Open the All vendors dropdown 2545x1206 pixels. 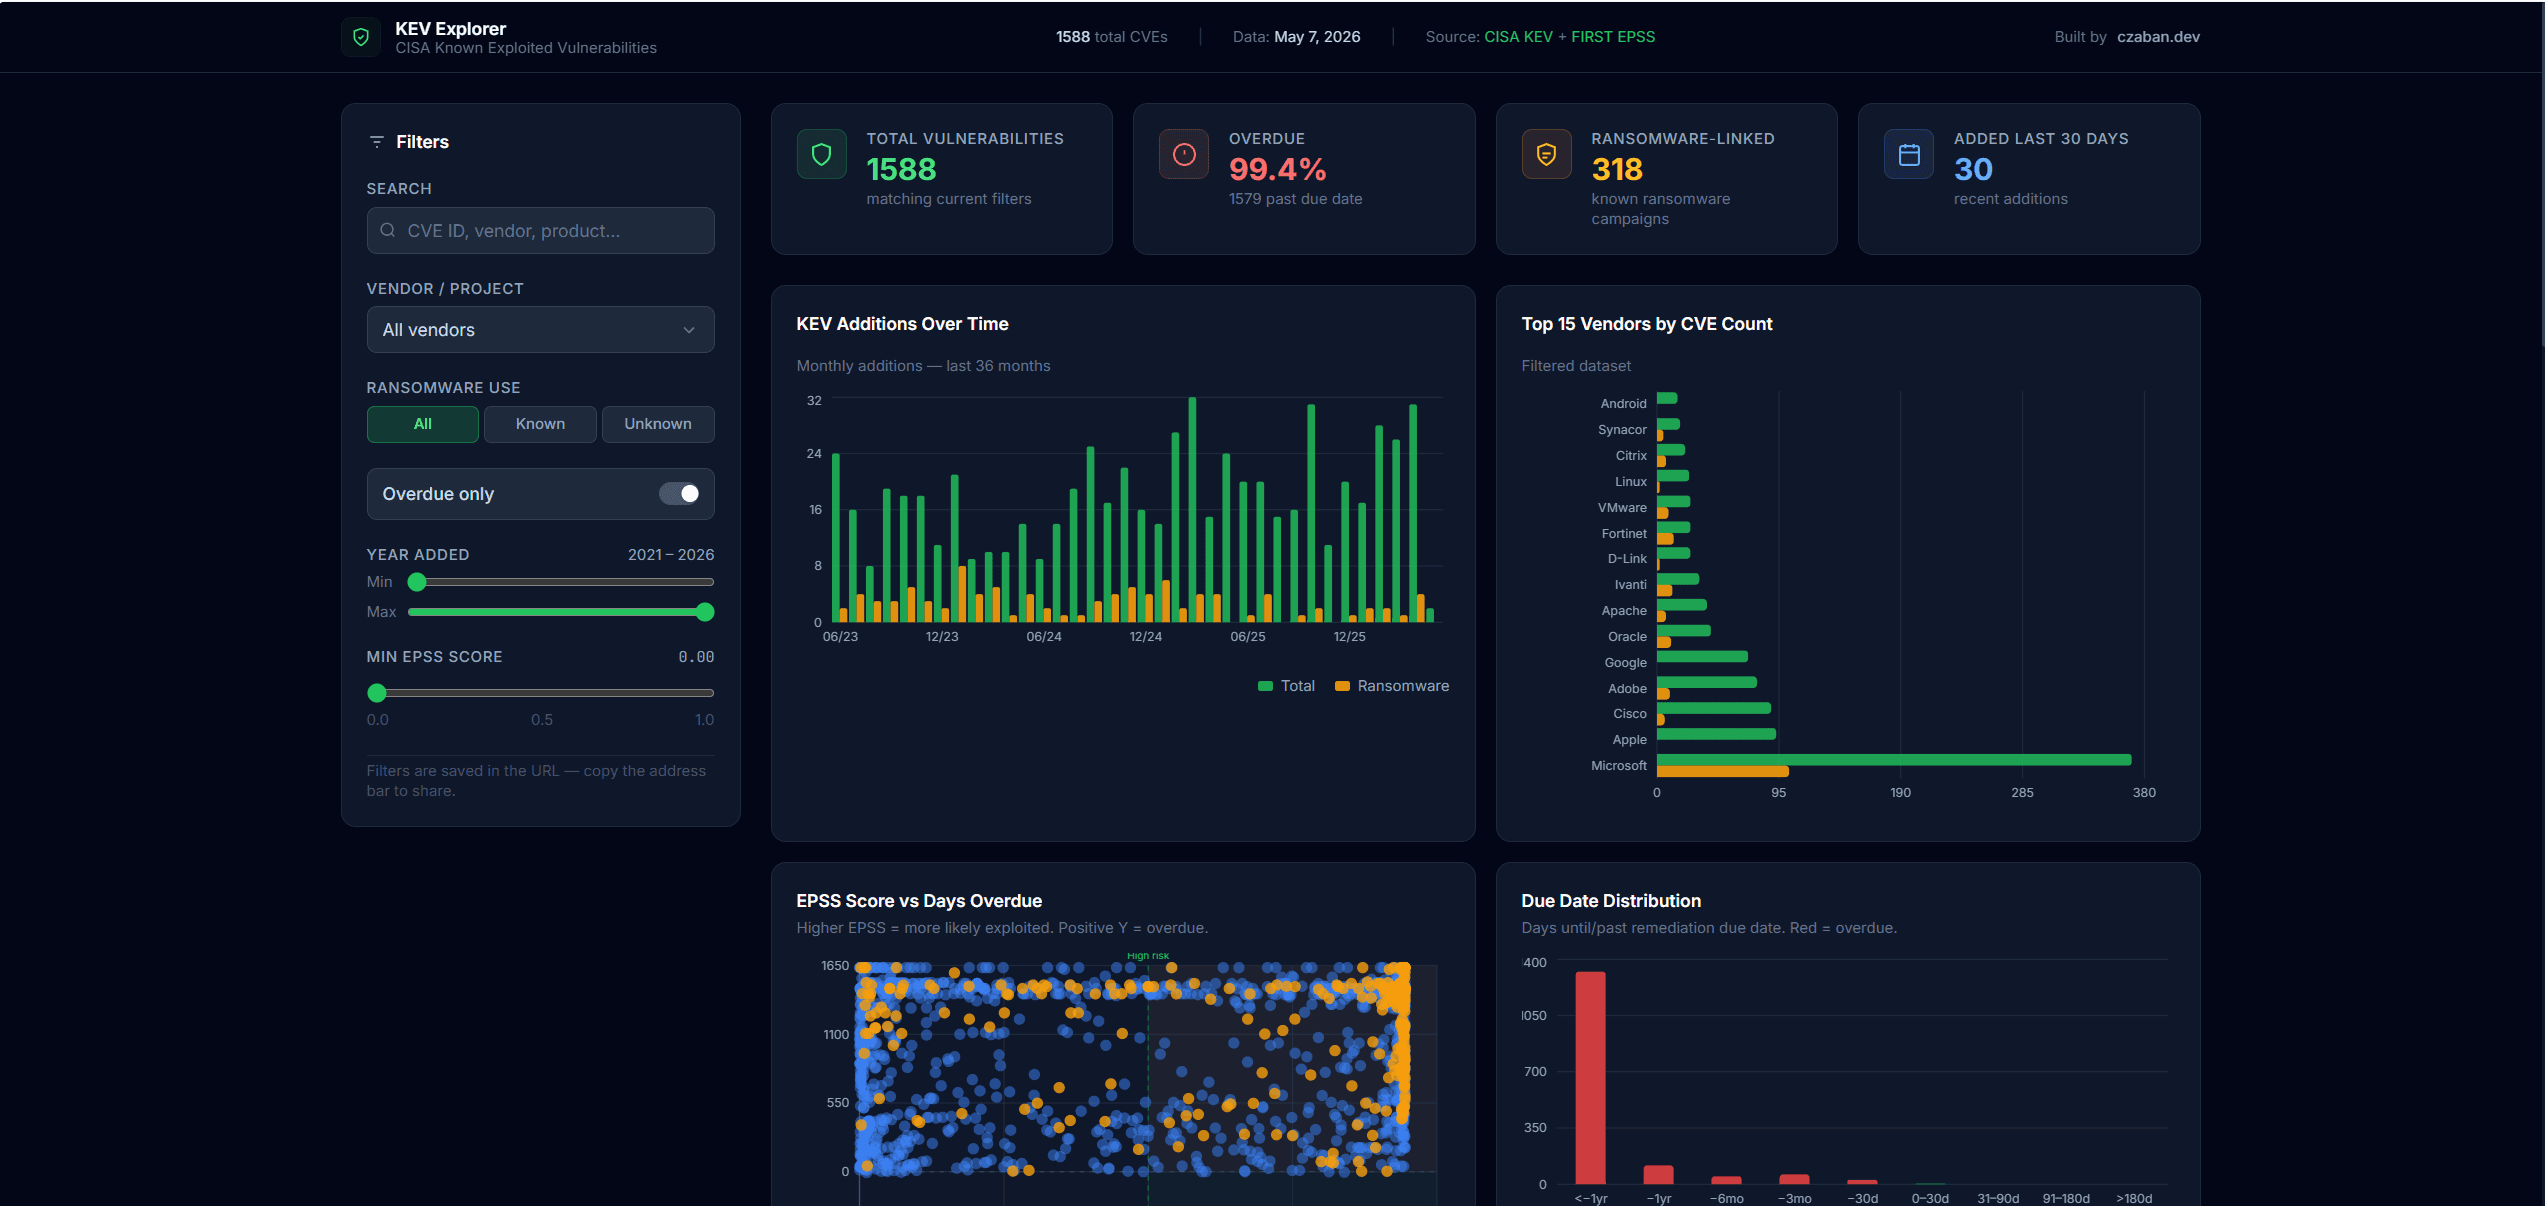point(541,330)
